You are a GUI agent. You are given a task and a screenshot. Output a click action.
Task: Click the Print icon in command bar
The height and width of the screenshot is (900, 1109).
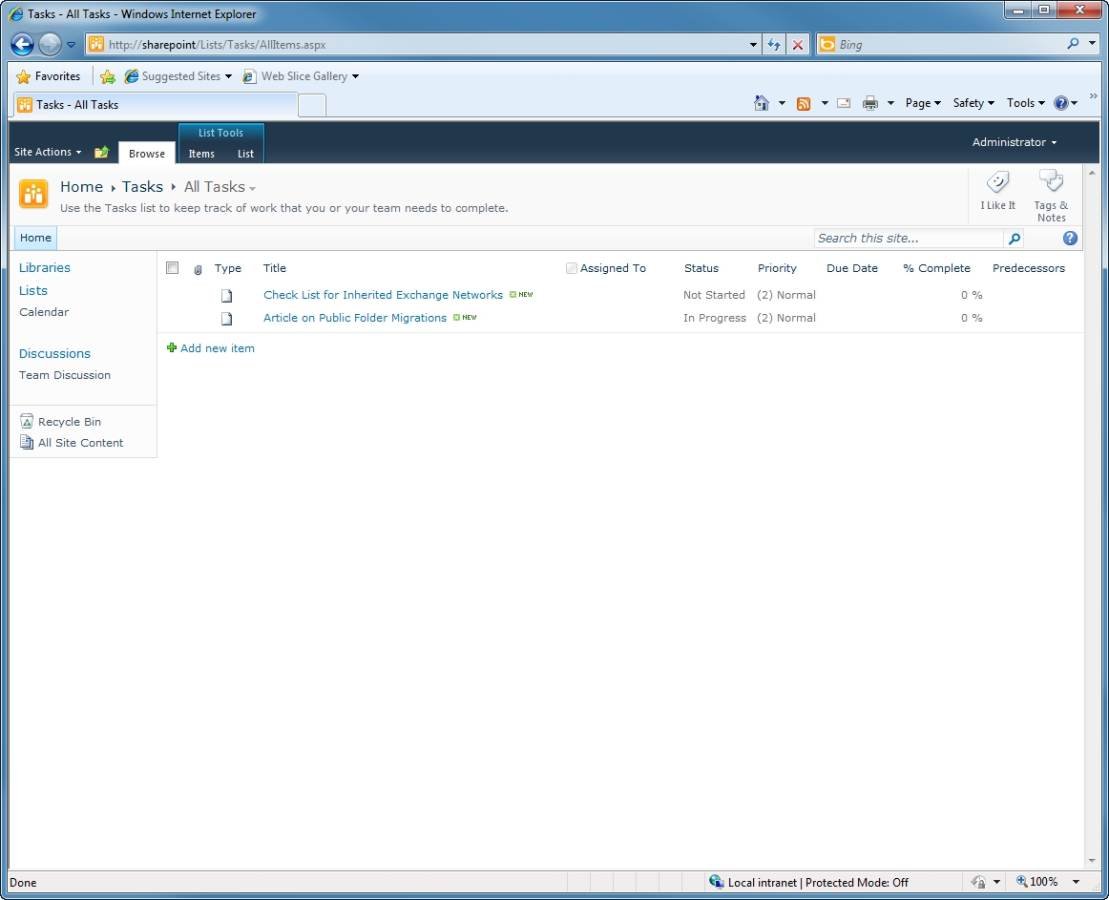[870, 103]
